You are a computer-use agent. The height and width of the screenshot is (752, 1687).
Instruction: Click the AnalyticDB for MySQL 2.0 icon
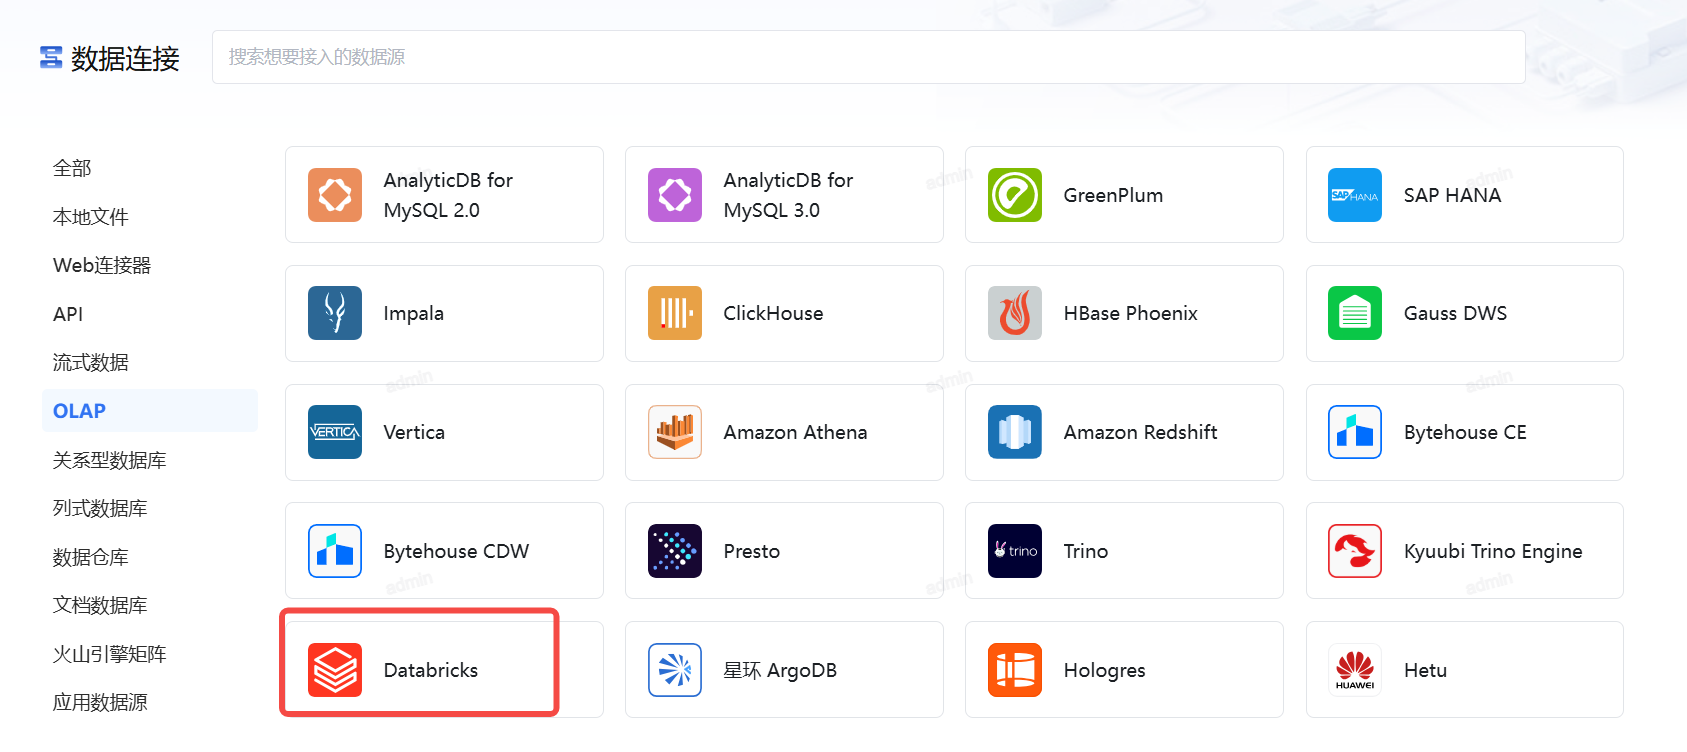point(335,195)
